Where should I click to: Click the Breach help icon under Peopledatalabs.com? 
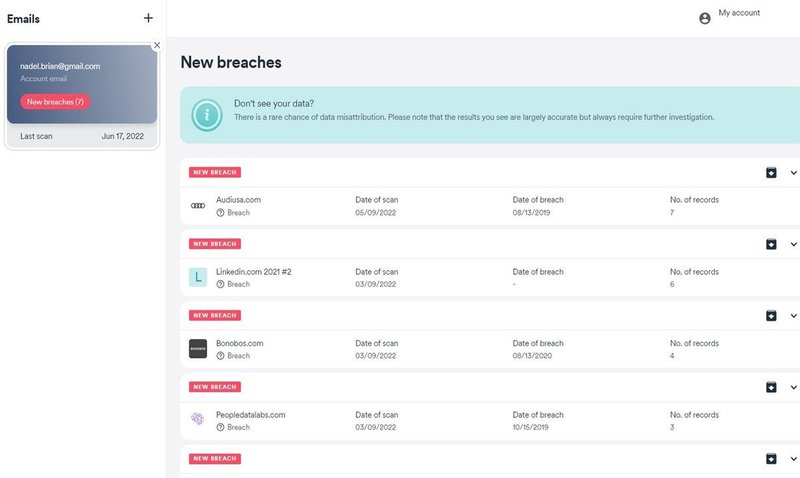220,427
